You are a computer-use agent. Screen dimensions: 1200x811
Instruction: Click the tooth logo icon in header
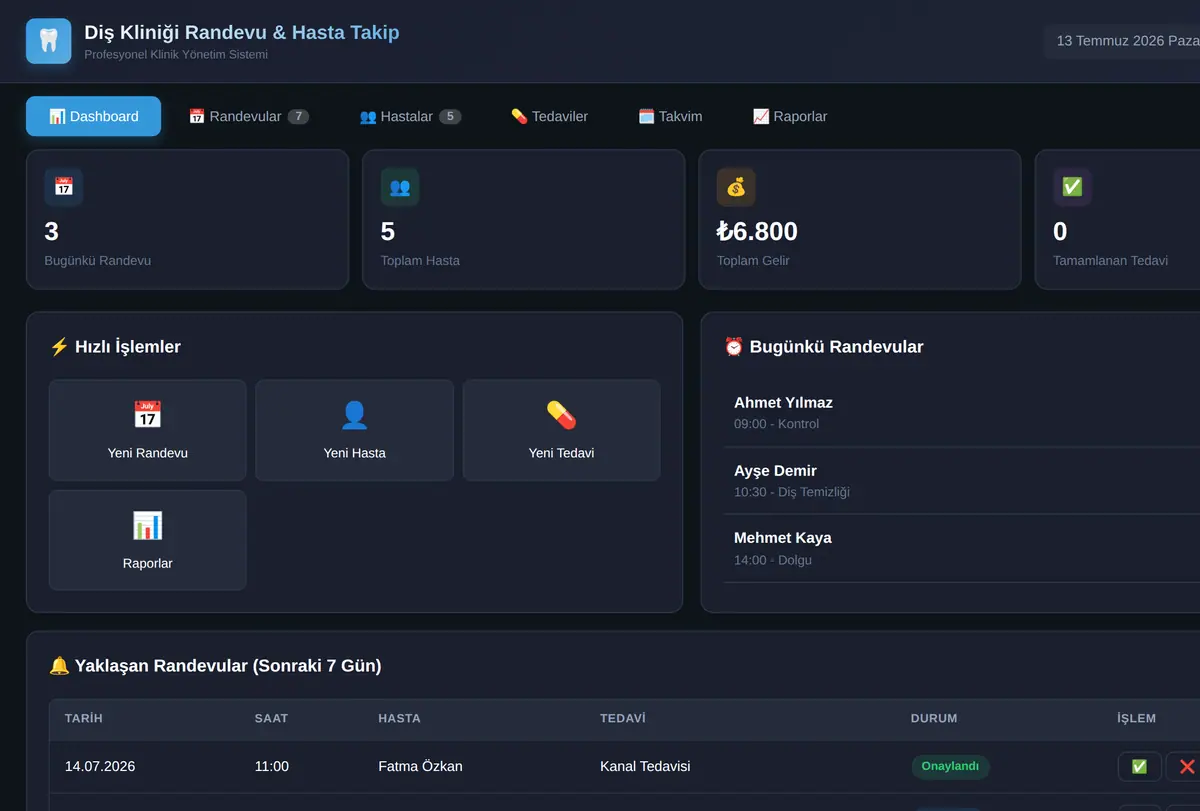click(48, 41)
